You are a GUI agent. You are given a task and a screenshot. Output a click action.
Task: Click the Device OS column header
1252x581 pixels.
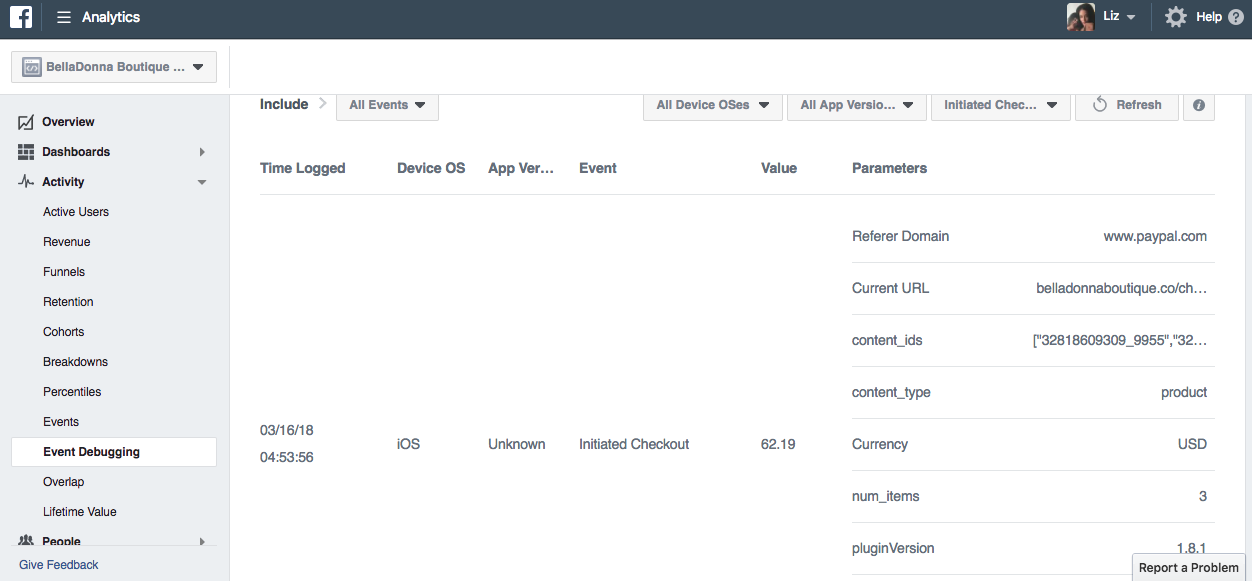tap(431, 168)
